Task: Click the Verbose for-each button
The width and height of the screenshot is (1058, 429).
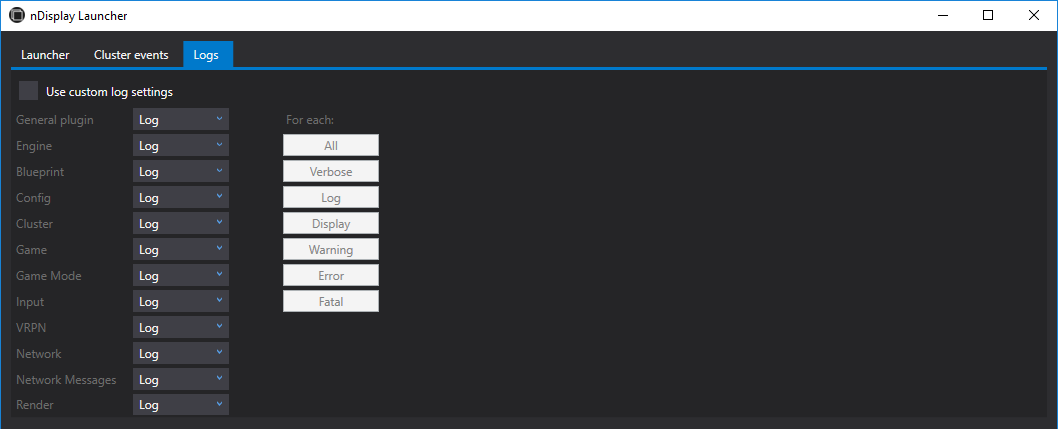Action: (x=331, y=171)
